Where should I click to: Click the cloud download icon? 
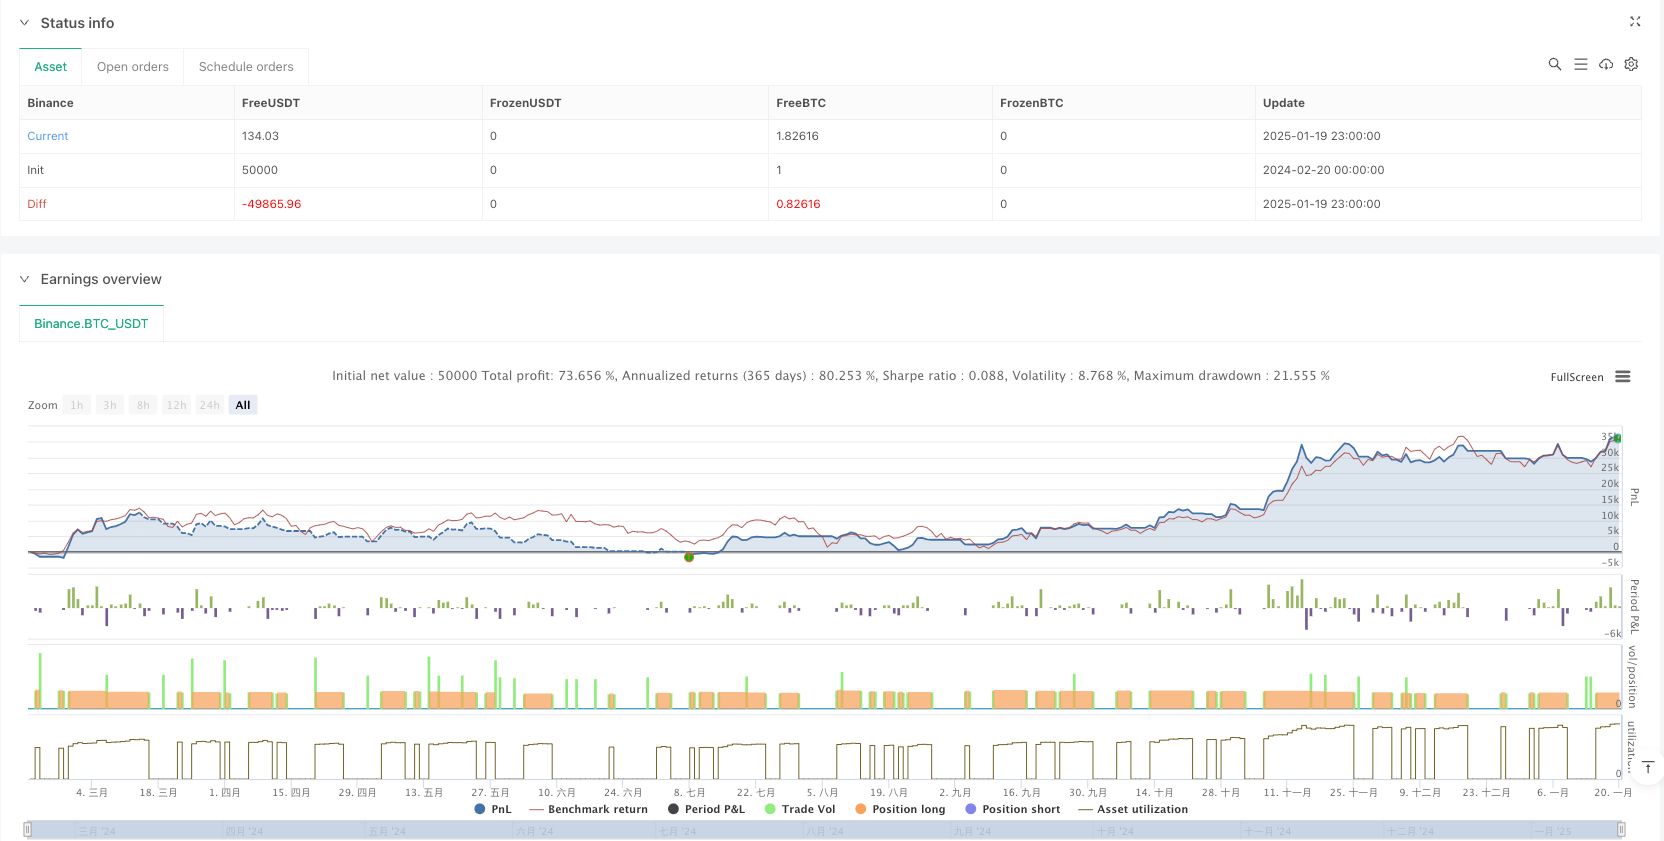click(1606, 64)
